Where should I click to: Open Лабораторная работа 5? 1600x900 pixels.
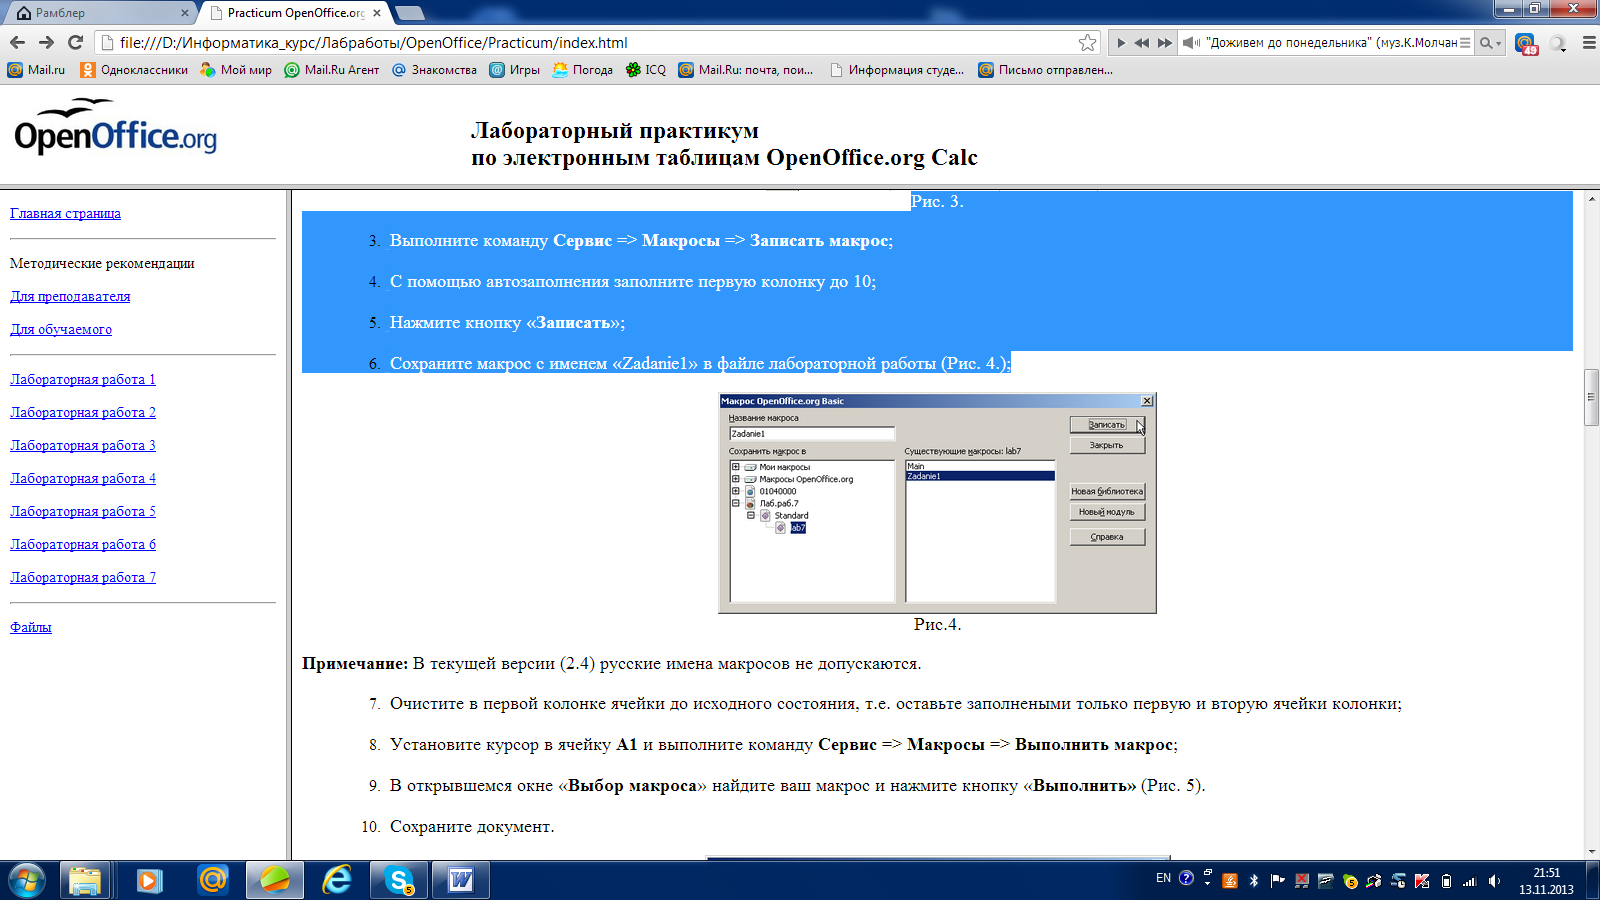click(x=83, y=511)
